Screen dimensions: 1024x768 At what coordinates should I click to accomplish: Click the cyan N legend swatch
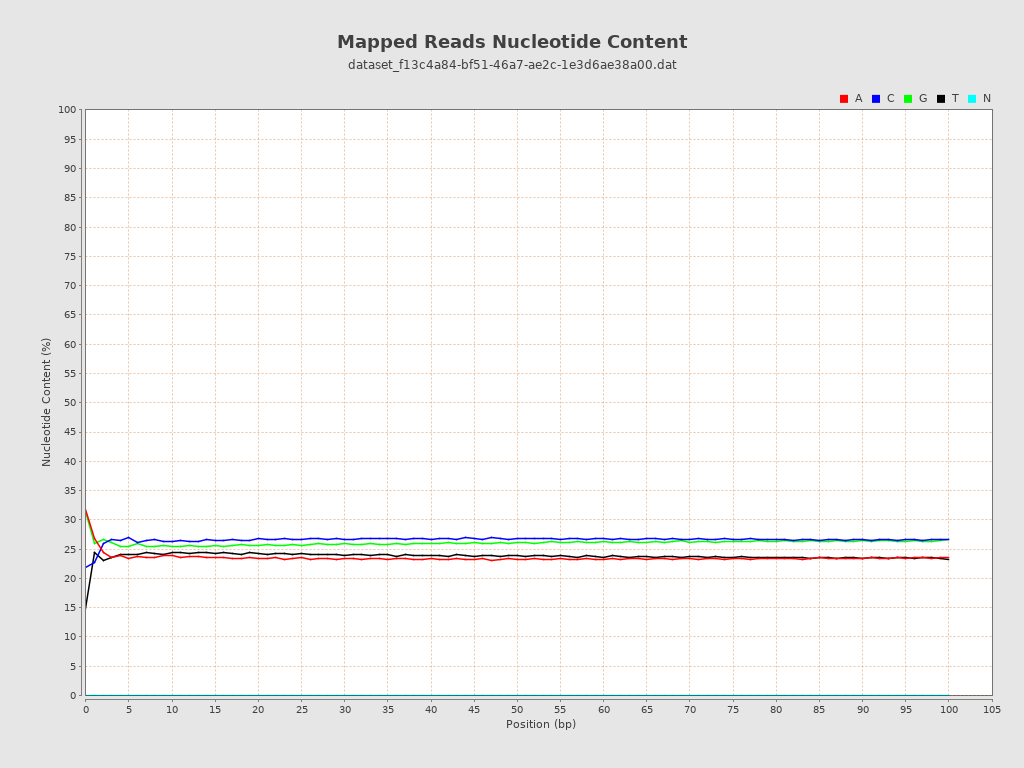[972, 99]
